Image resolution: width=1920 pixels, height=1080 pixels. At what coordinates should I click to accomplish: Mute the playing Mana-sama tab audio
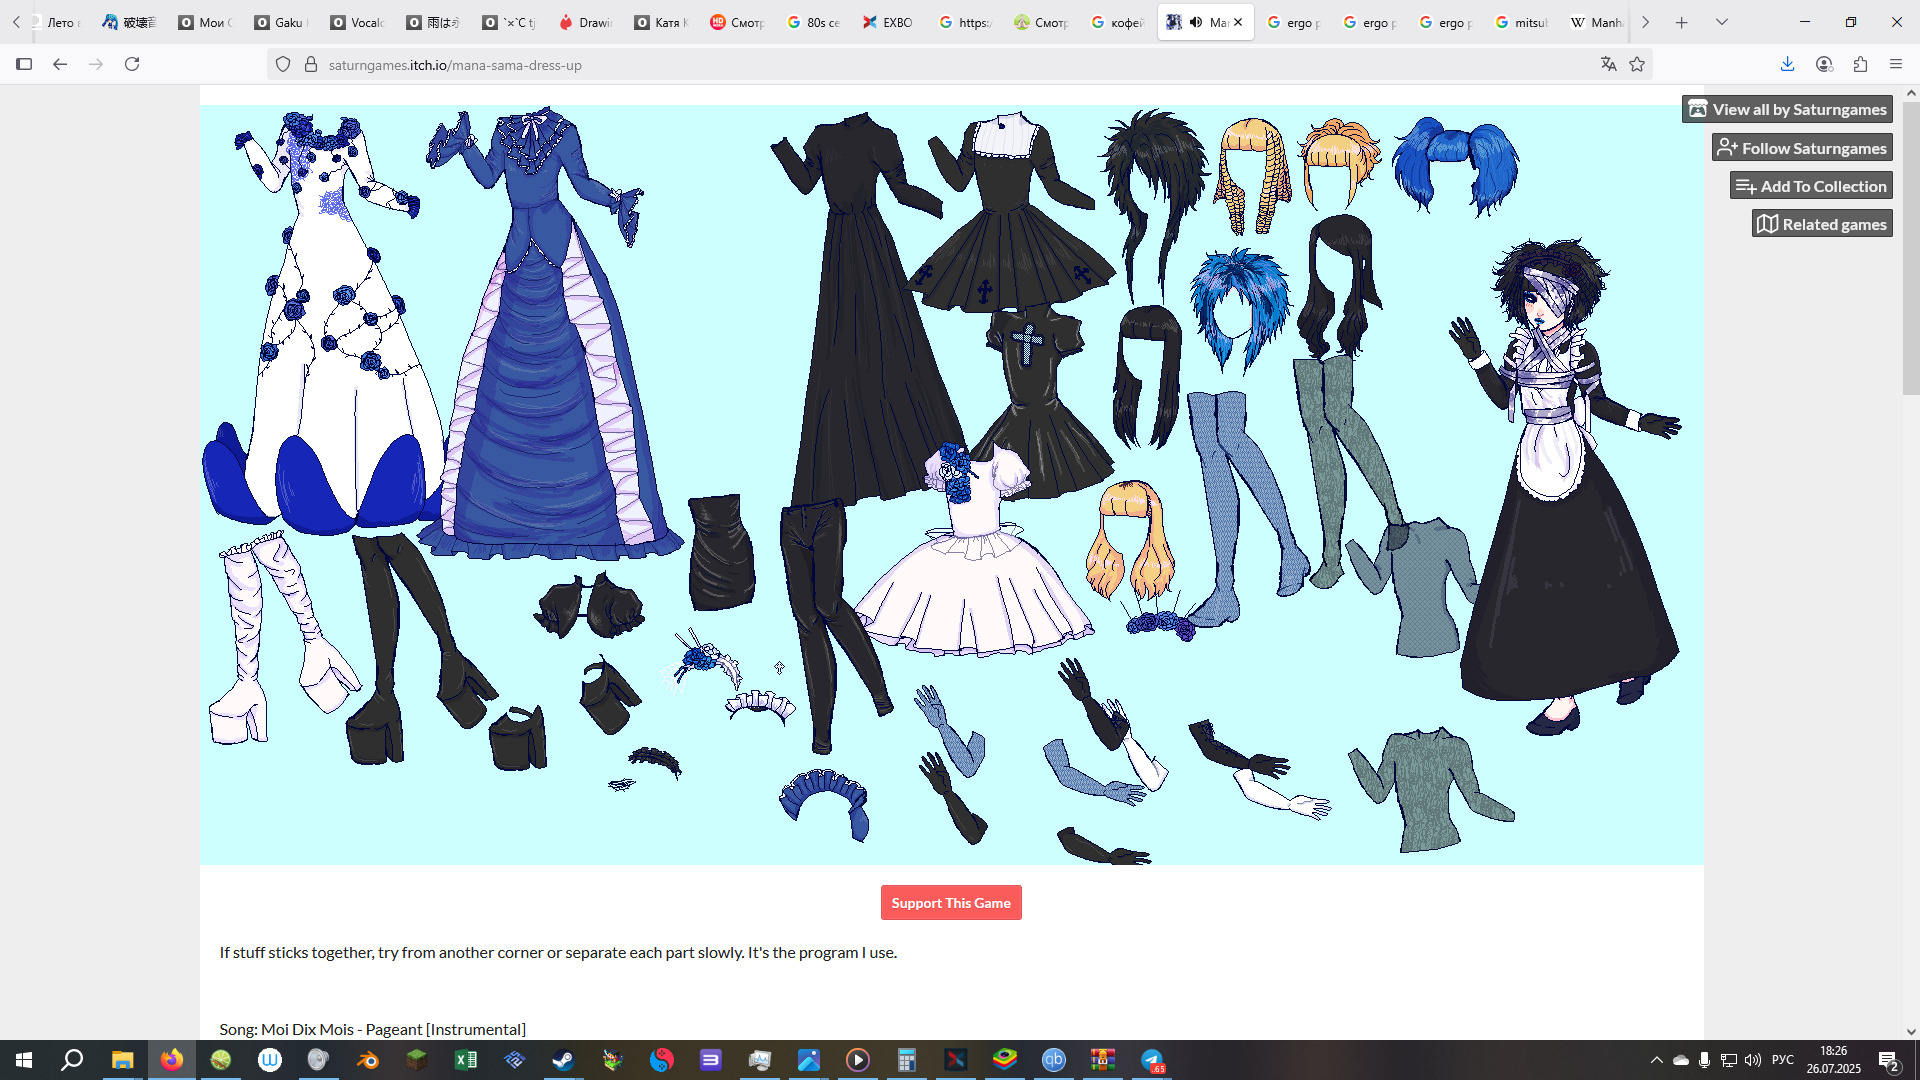pos(1196,22)
